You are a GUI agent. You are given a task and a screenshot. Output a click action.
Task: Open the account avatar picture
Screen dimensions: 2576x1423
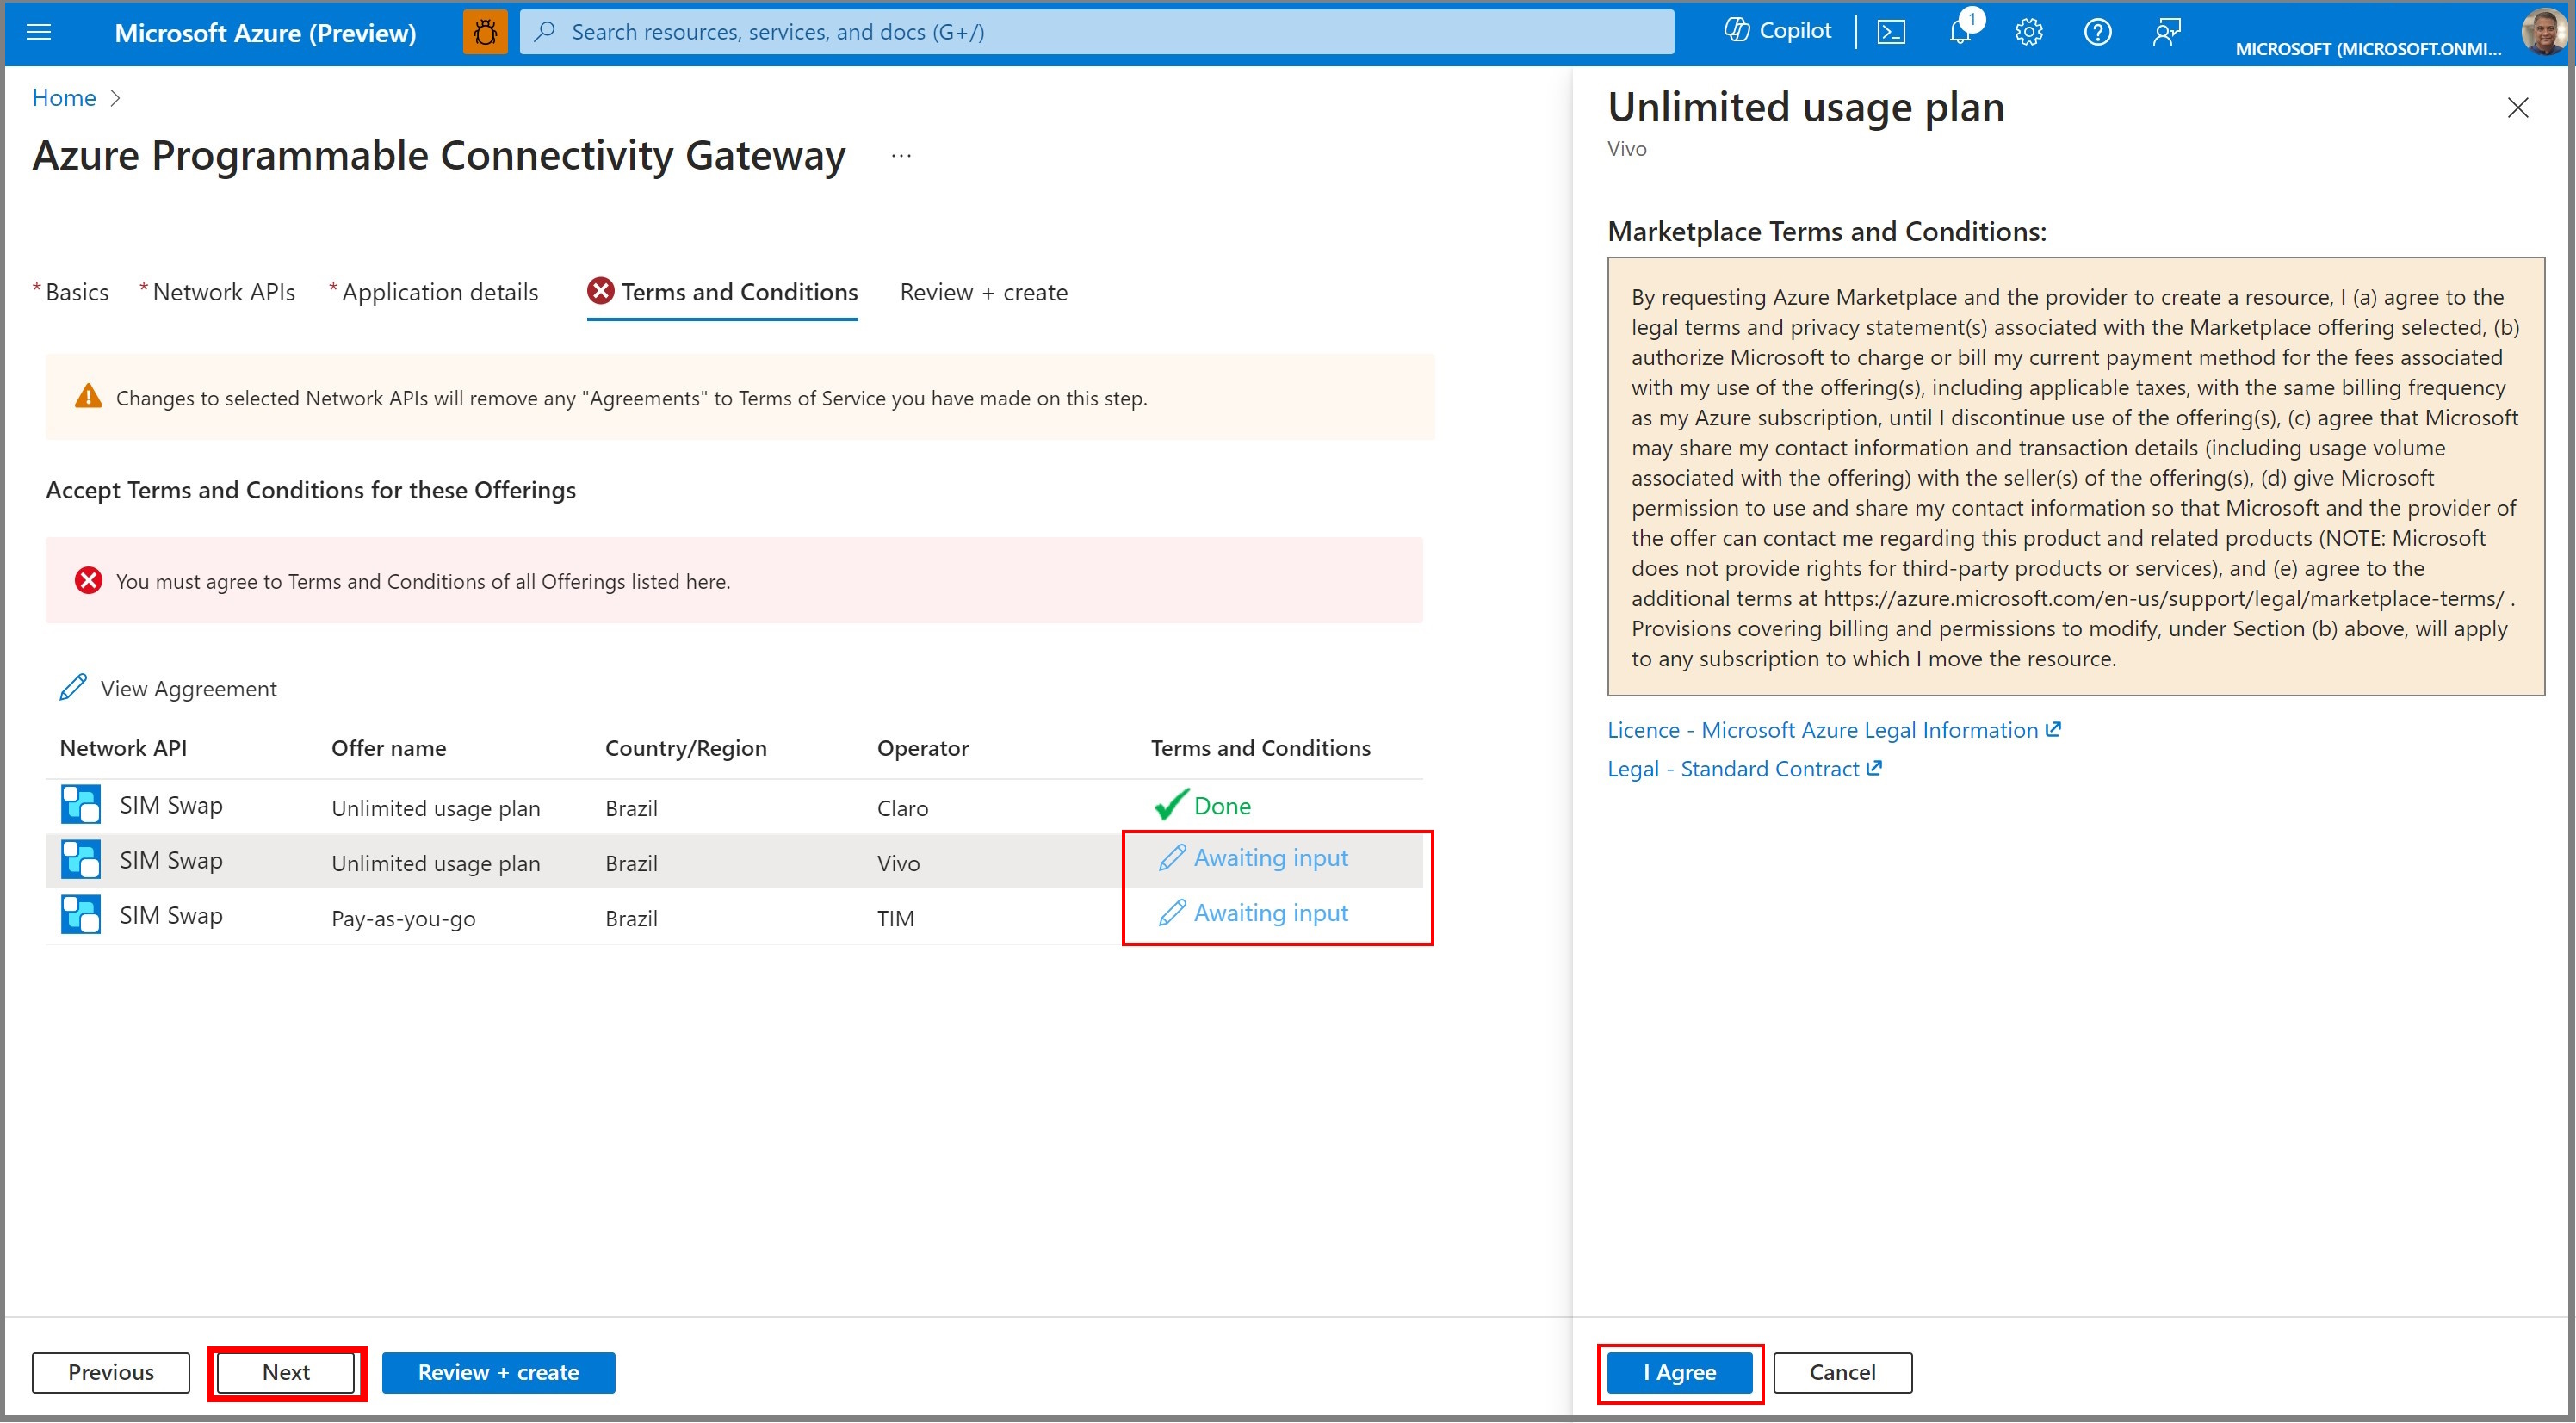pos(2543,32)
